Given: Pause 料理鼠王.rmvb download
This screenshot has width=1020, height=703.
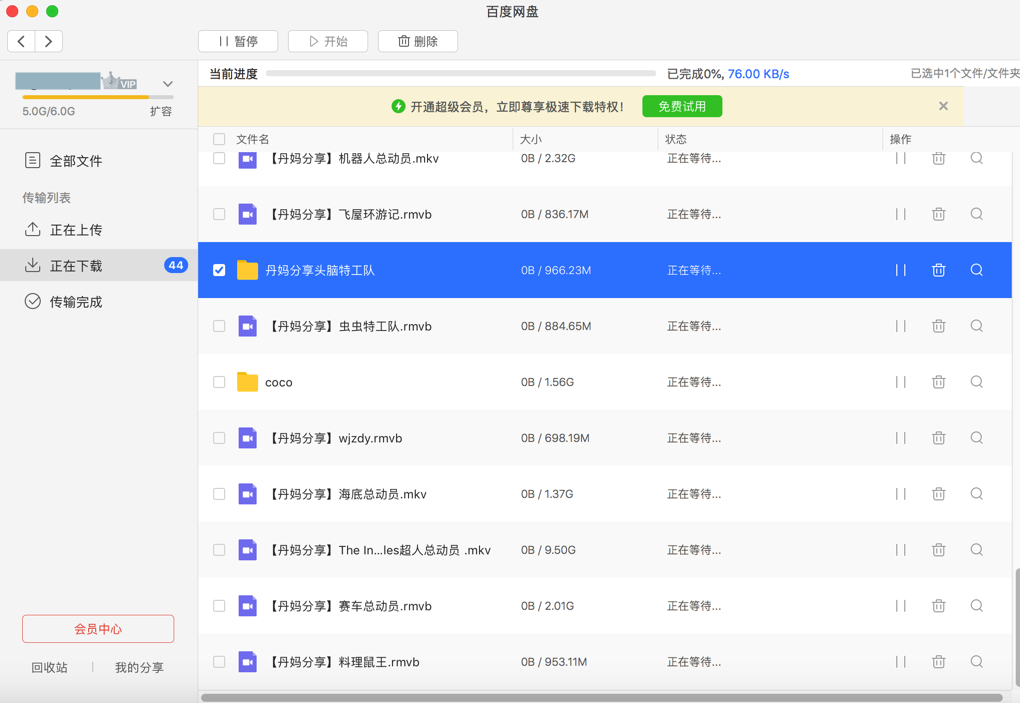Looking at the screenshot, I should (900, 661).
